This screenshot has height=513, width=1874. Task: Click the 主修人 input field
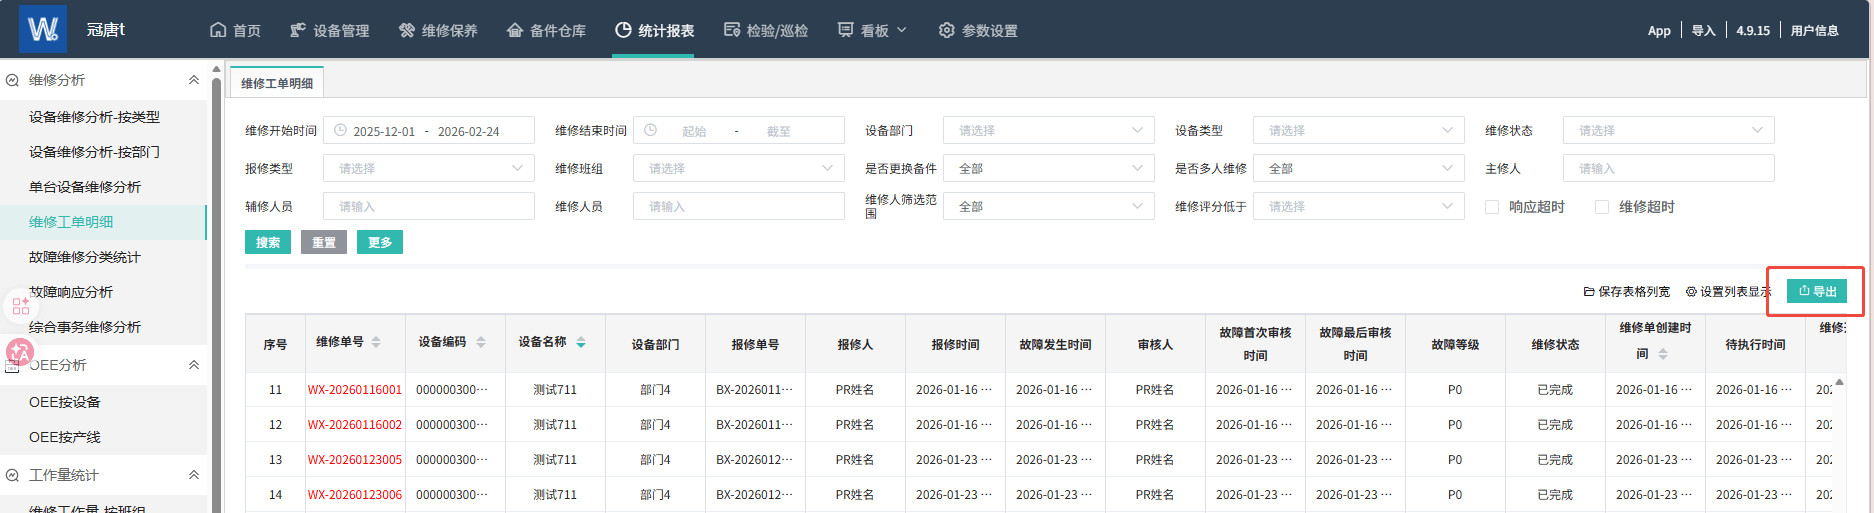[1668, 169]
